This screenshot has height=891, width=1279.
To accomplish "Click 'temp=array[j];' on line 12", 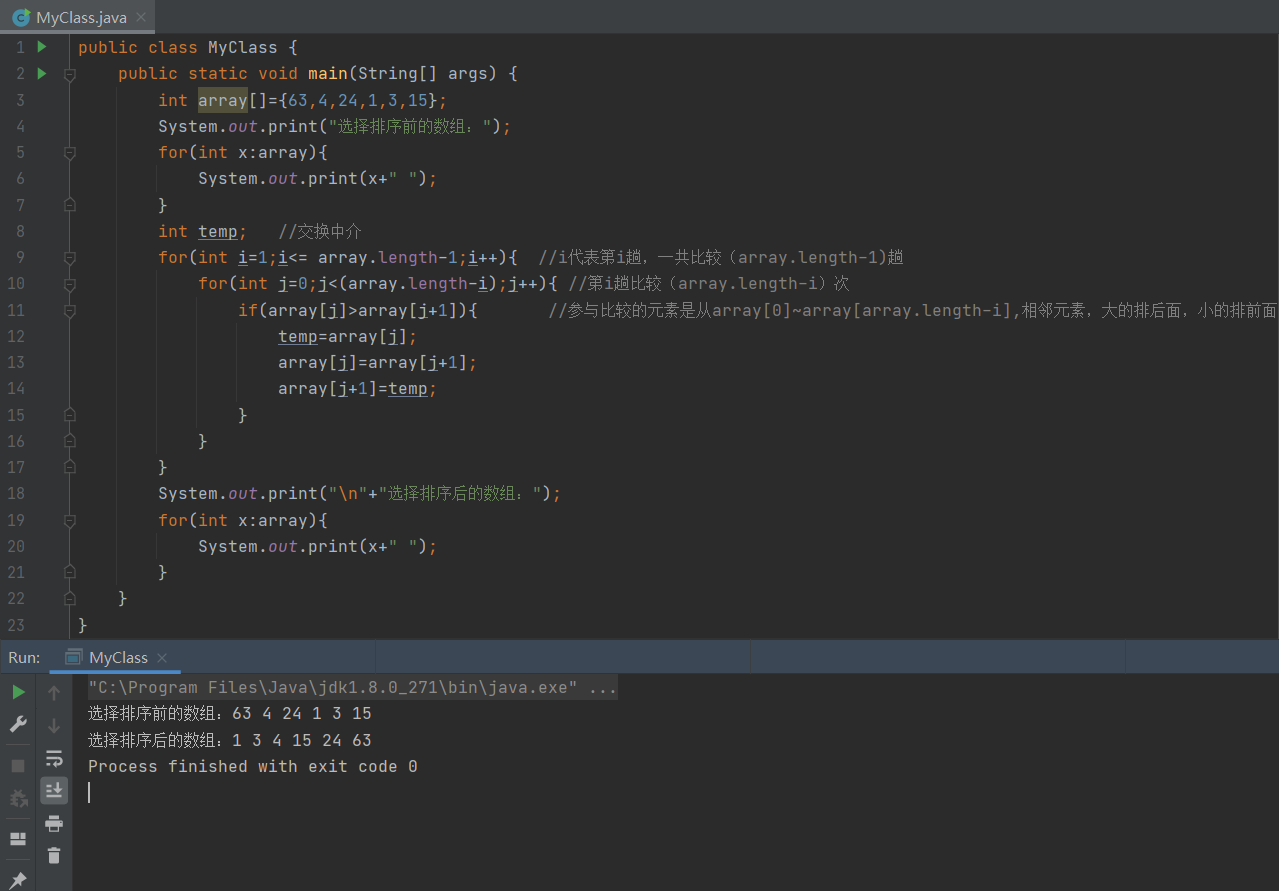I will coord(347,337).
